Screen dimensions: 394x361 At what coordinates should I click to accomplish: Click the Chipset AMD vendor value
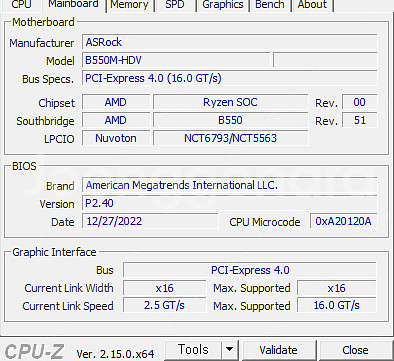[x=116, y=102]
